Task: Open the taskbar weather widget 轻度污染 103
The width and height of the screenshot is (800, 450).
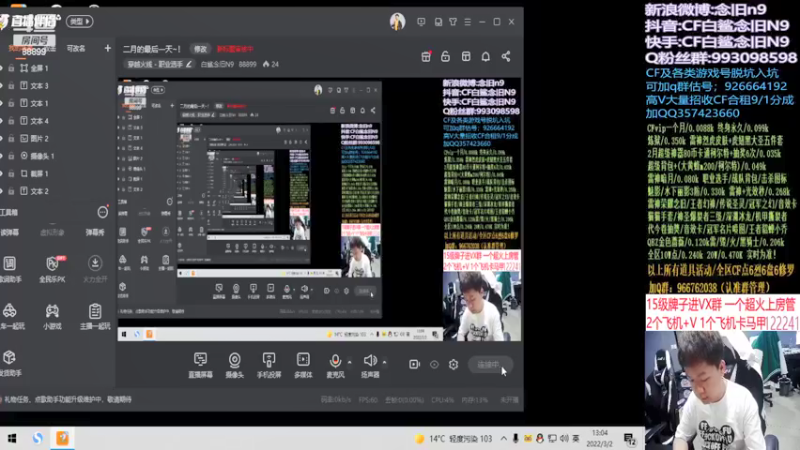Action: (x=454, y=439)
